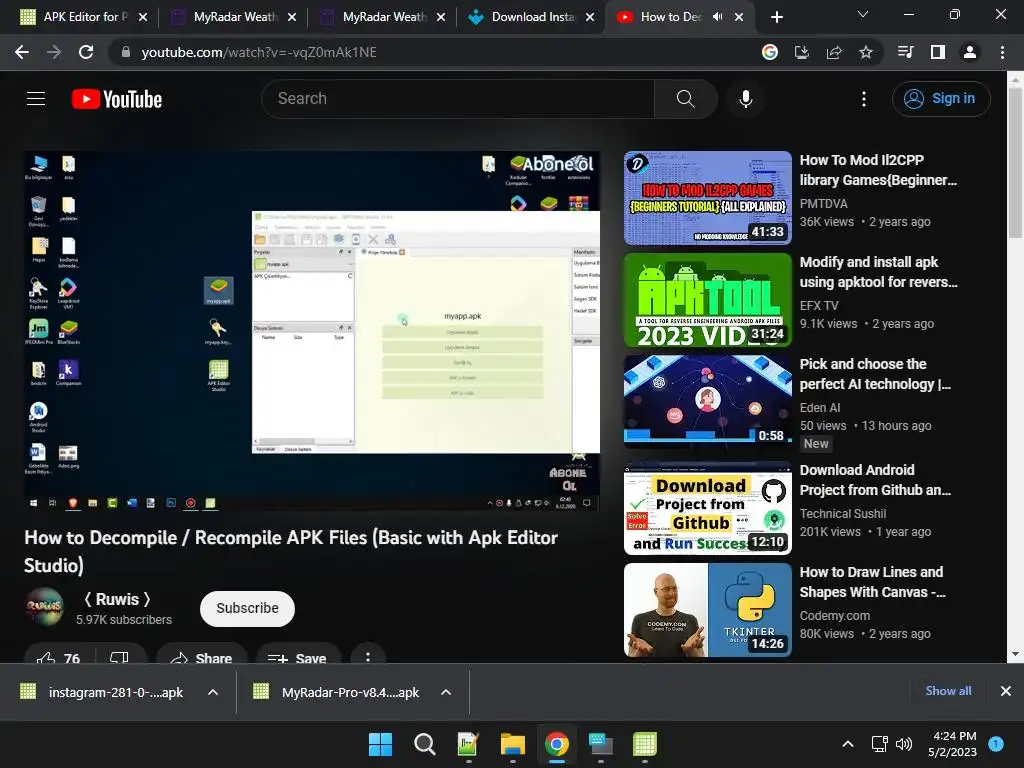
Task: Close the Download Instagram tab
Action: point(590,17)
